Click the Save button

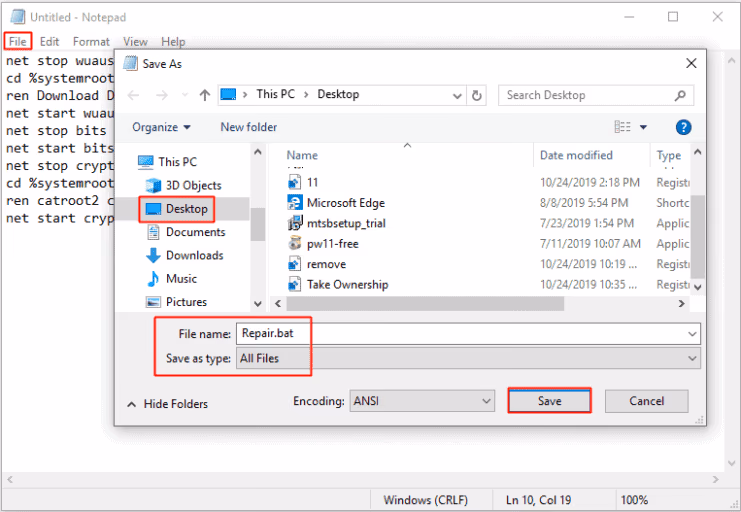(549, 401)
